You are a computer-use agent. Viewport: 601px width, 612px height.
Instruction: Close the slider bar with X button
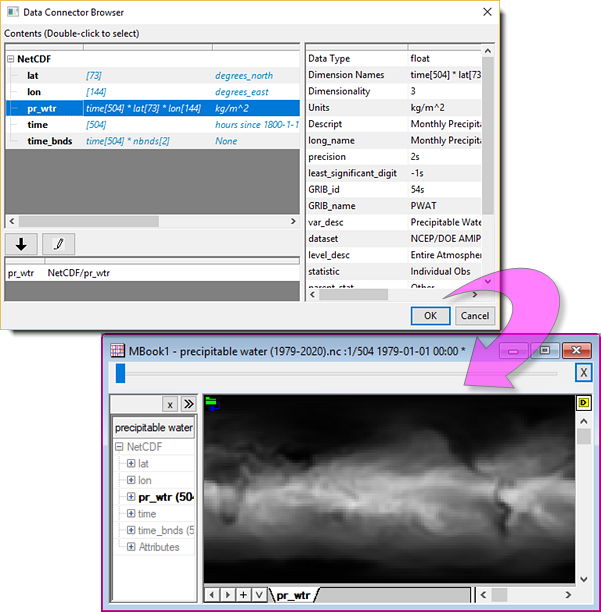[583, 373]
